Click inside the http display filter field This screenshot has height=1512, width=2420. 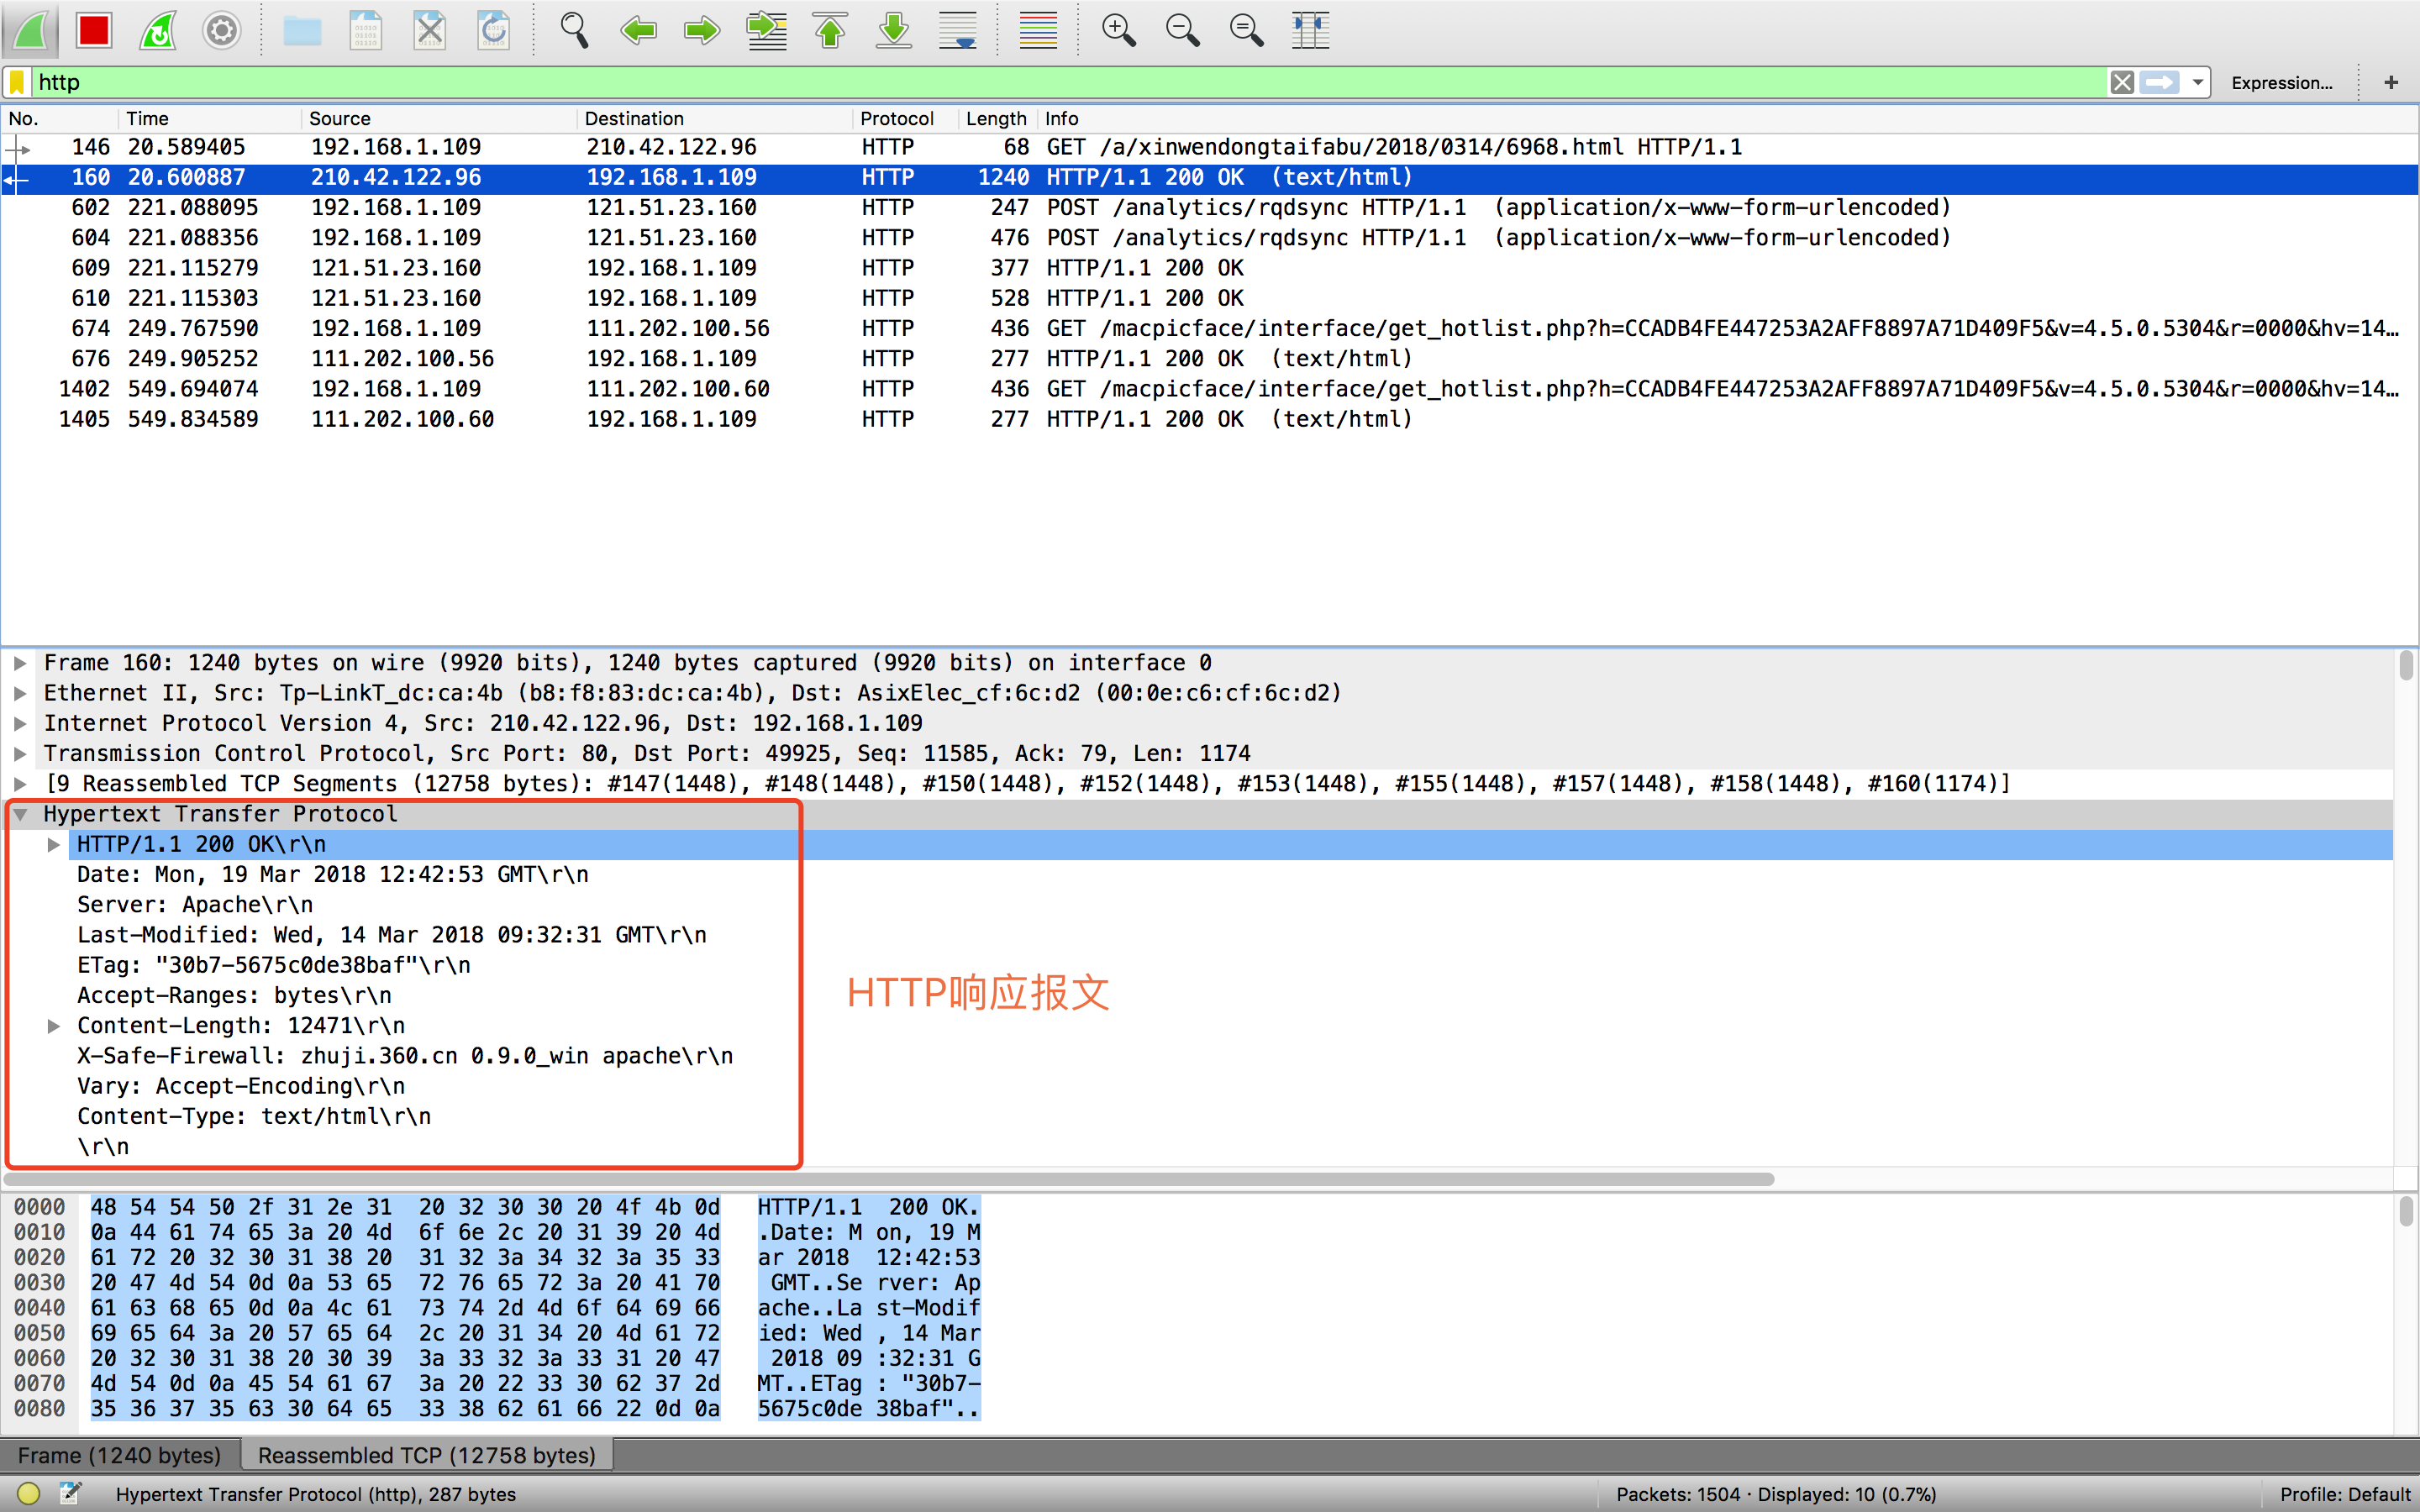(x=1000, y=82)
